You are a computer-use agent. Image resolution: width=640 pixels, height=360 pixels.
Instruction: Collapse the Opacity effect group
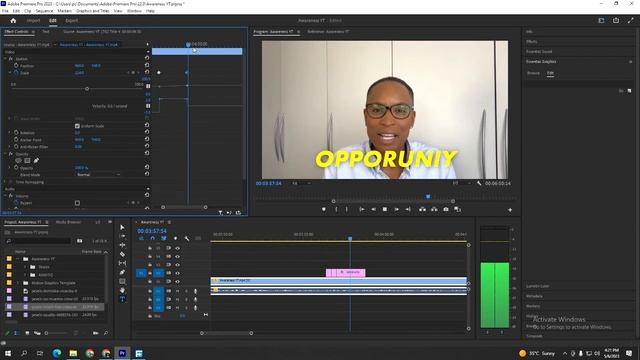click(6, 154)
